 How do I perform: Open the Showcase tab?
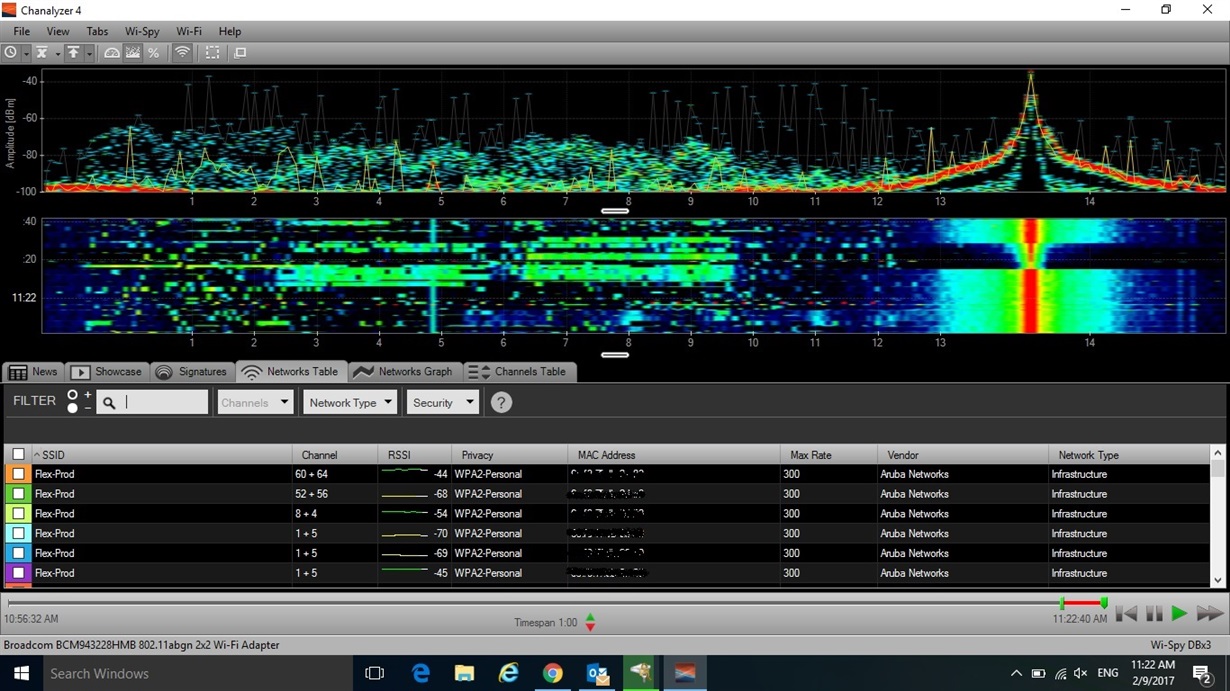pos(107,371)
